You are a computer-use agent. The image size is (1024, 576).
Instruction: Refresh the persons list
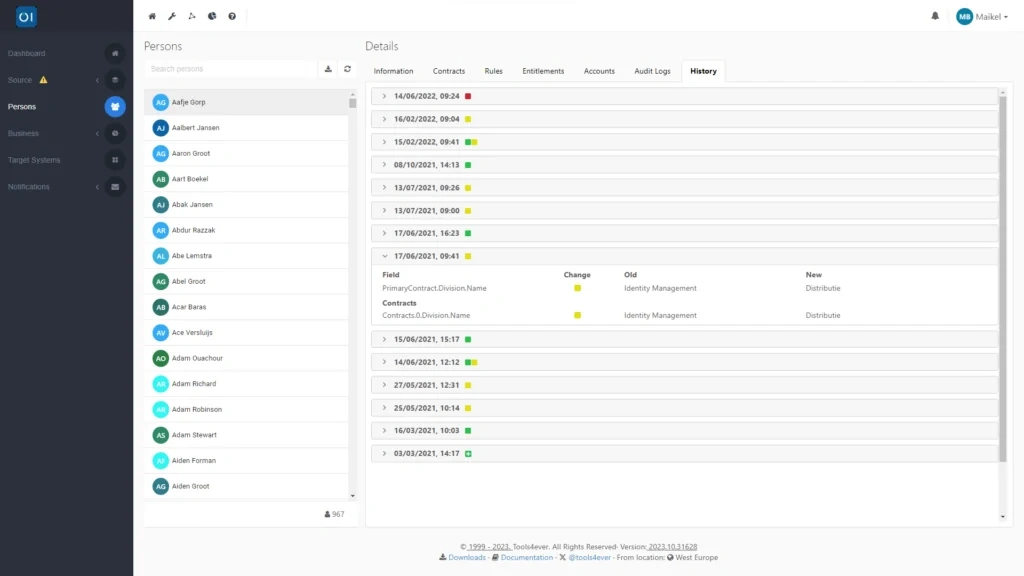pyautogui.click(x=347, y=69)
